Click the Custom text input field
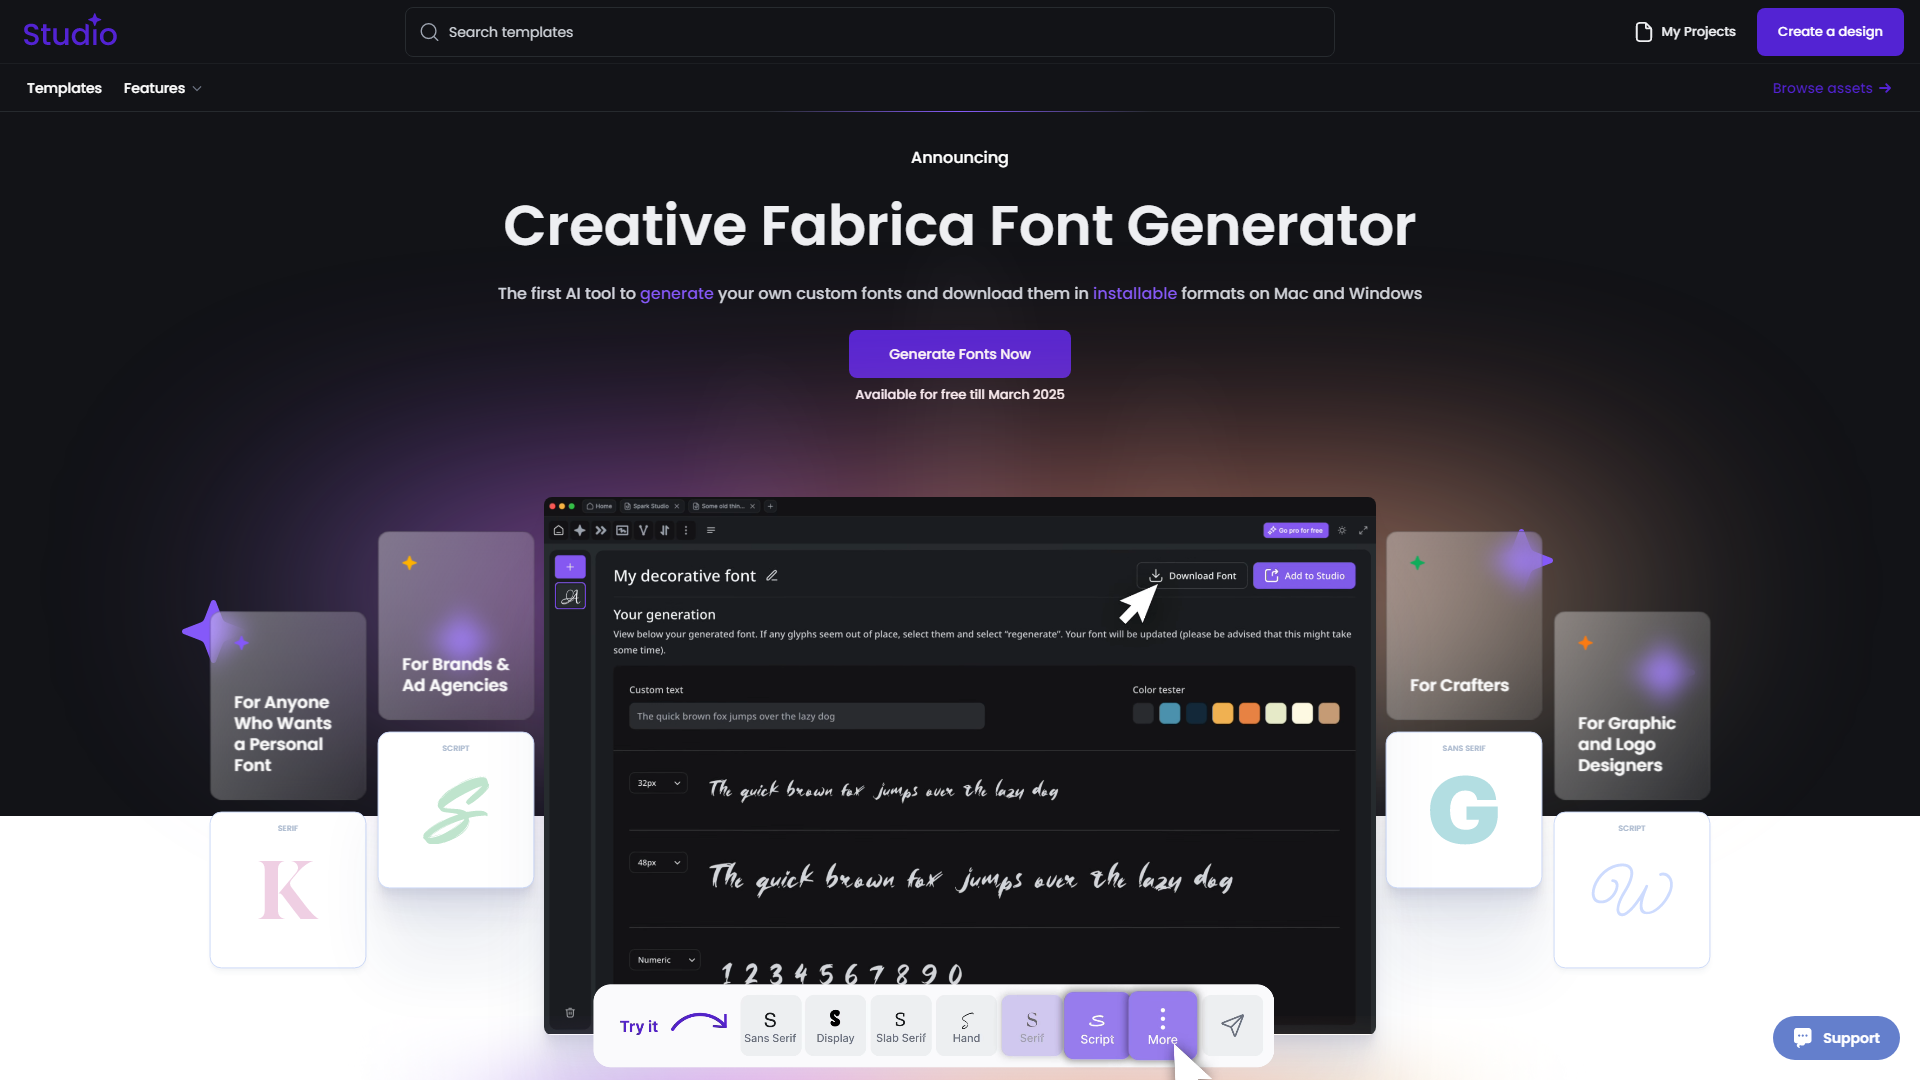 coord(806,715)
